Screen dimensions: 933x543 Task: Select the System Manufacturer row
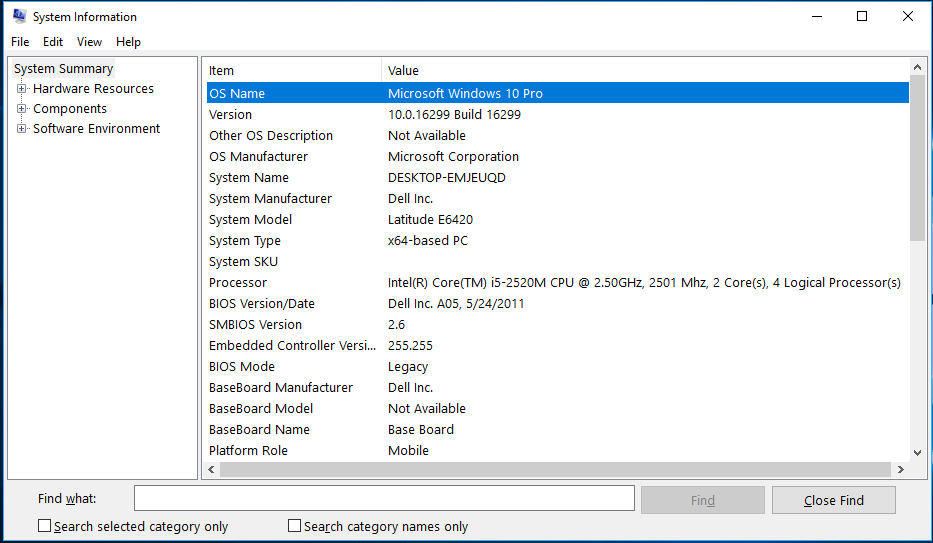(x=558, y=199)
